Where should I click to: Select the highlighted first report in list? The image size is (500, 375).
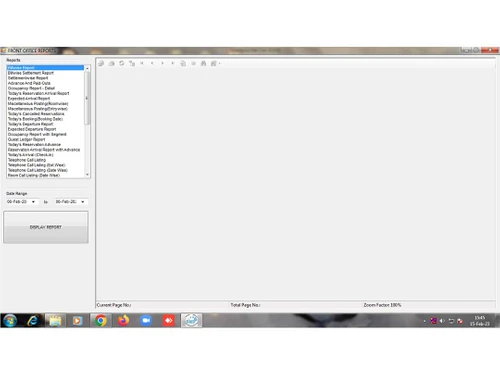[45, 68]
